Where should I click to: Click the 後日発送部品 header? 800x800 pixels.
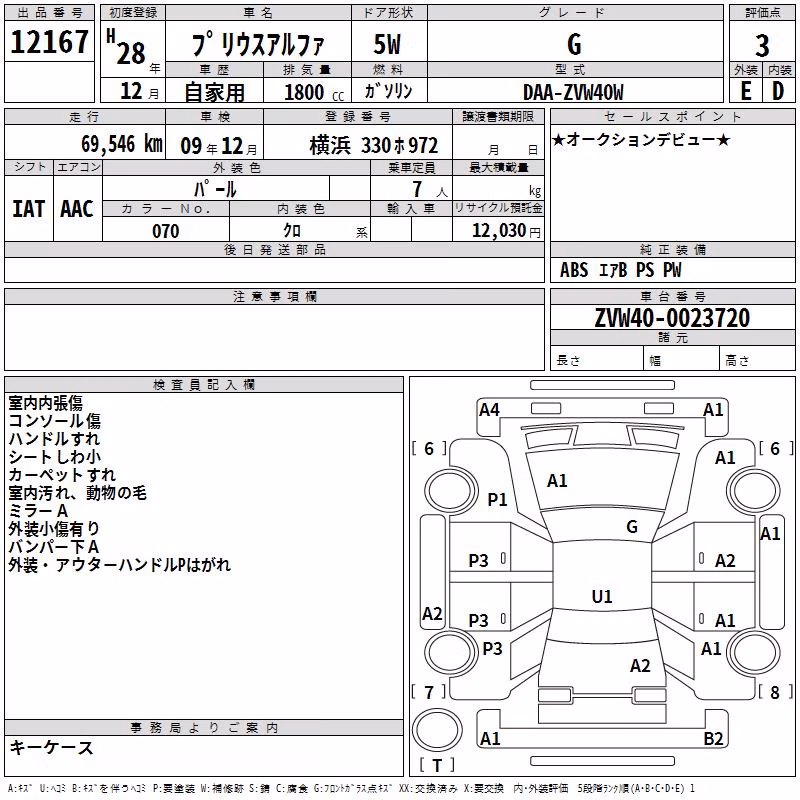[275, 249]
